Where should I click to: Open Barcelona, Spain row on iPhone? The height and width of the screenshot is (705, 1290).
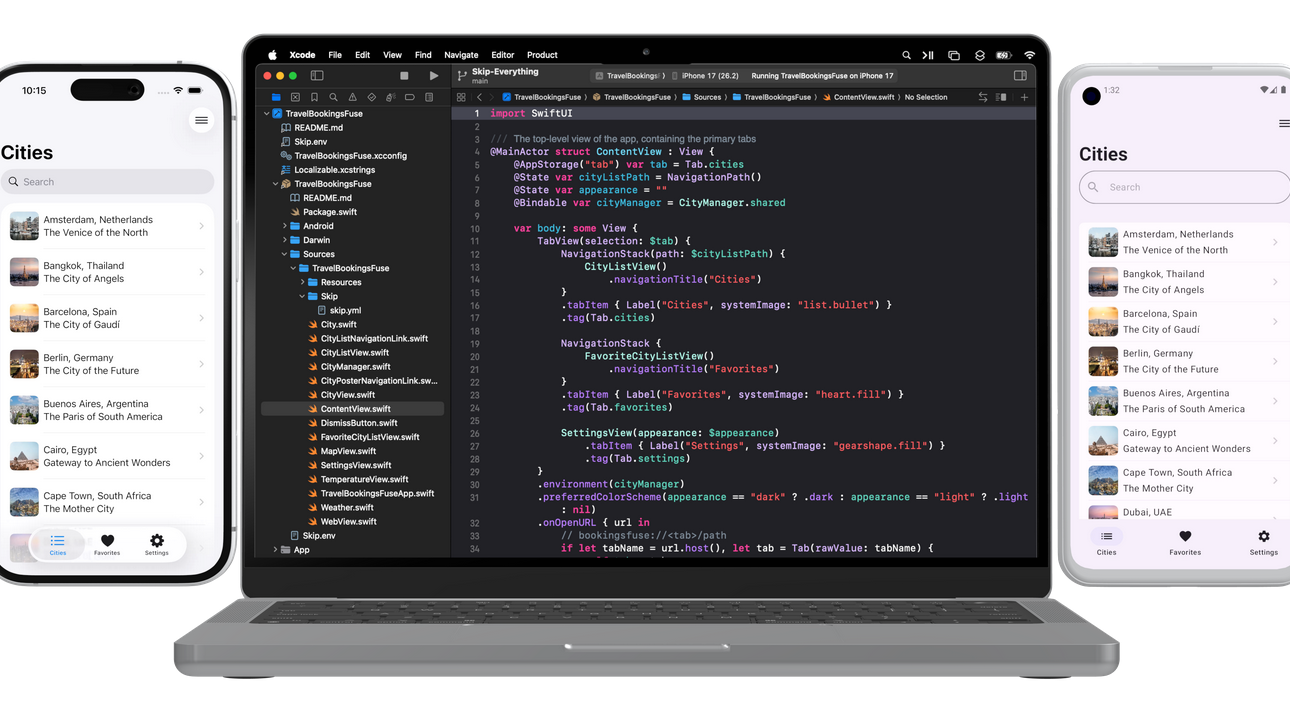pos(107,318)
